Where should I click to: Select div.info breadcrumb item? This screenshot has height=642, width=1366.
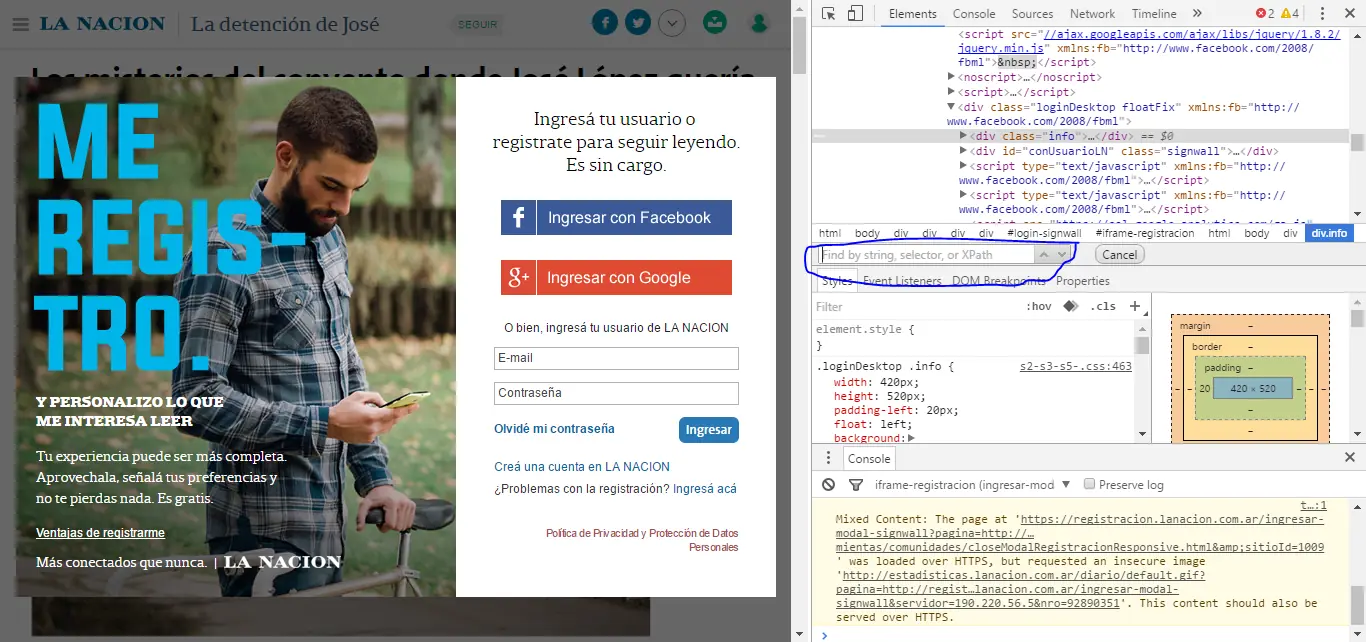[x=1329, y=233]
